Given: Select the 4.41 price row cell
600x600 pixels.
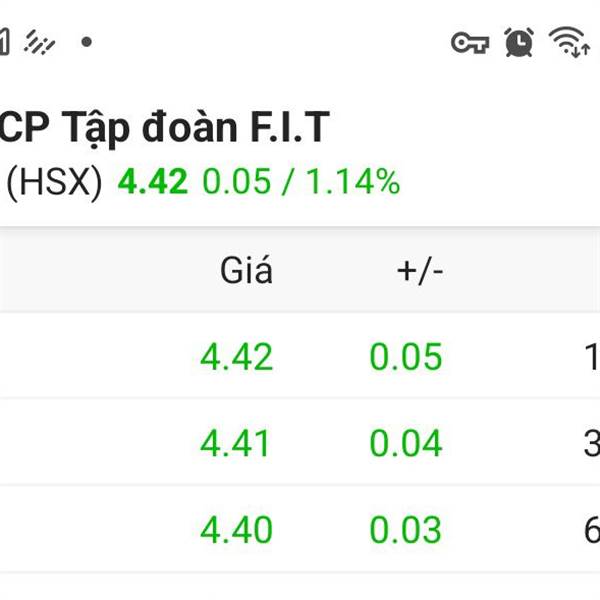Looking at the screenshot, I should point(235,443).
